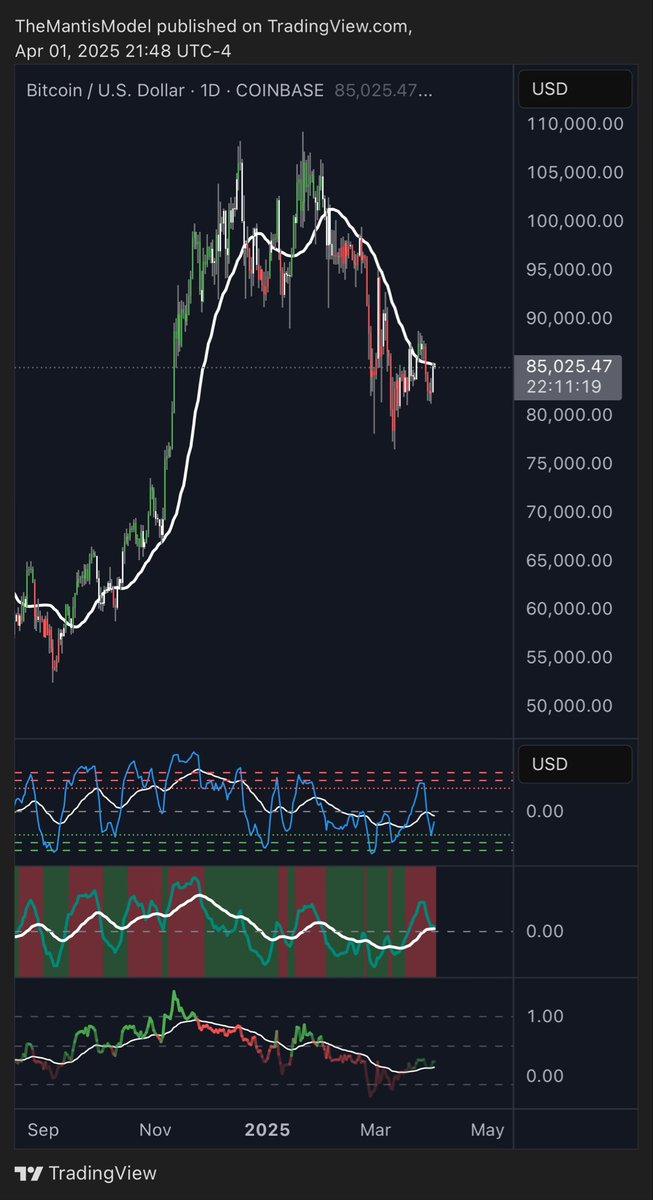Click the Apr 01, 2025 21:48 UTC-4 timestamp
Screen dimensions: 653x1200
124,50
